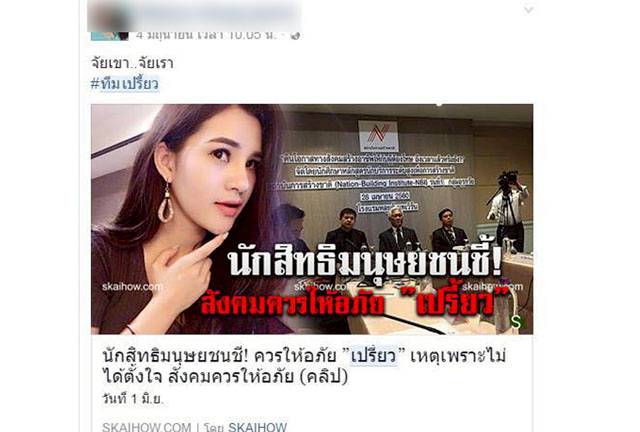Click the cameraman in the conference photo
Viewport: 640px width, 432px height.
[x=508, y=210]
